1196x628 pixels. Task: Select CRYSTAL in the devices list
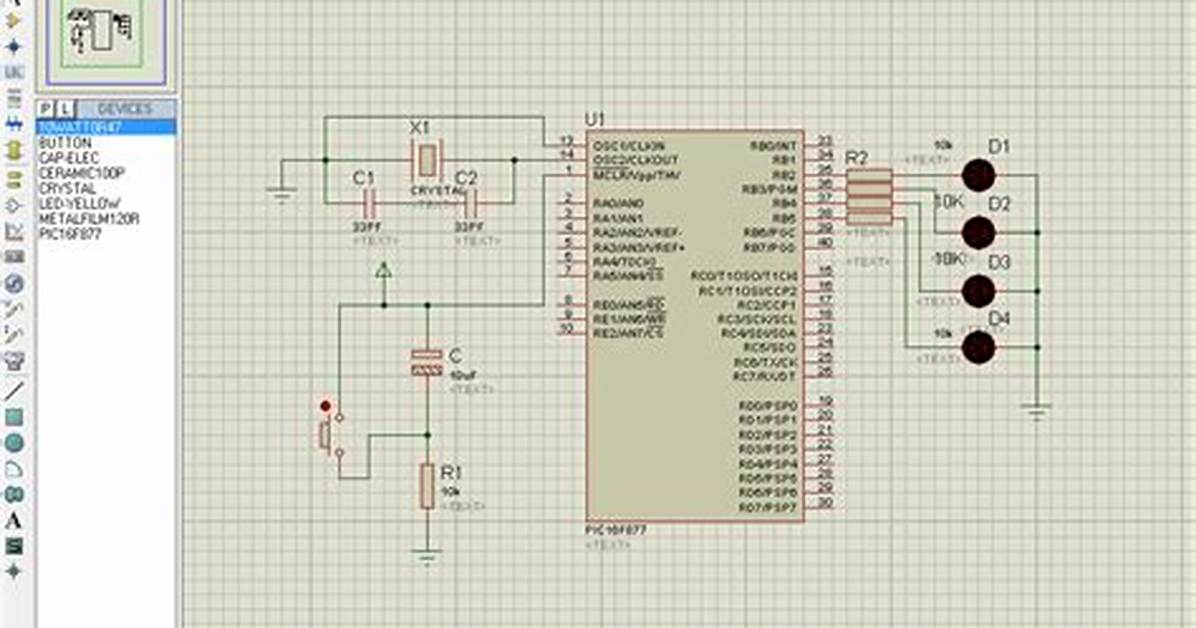[x=67, y=188]
